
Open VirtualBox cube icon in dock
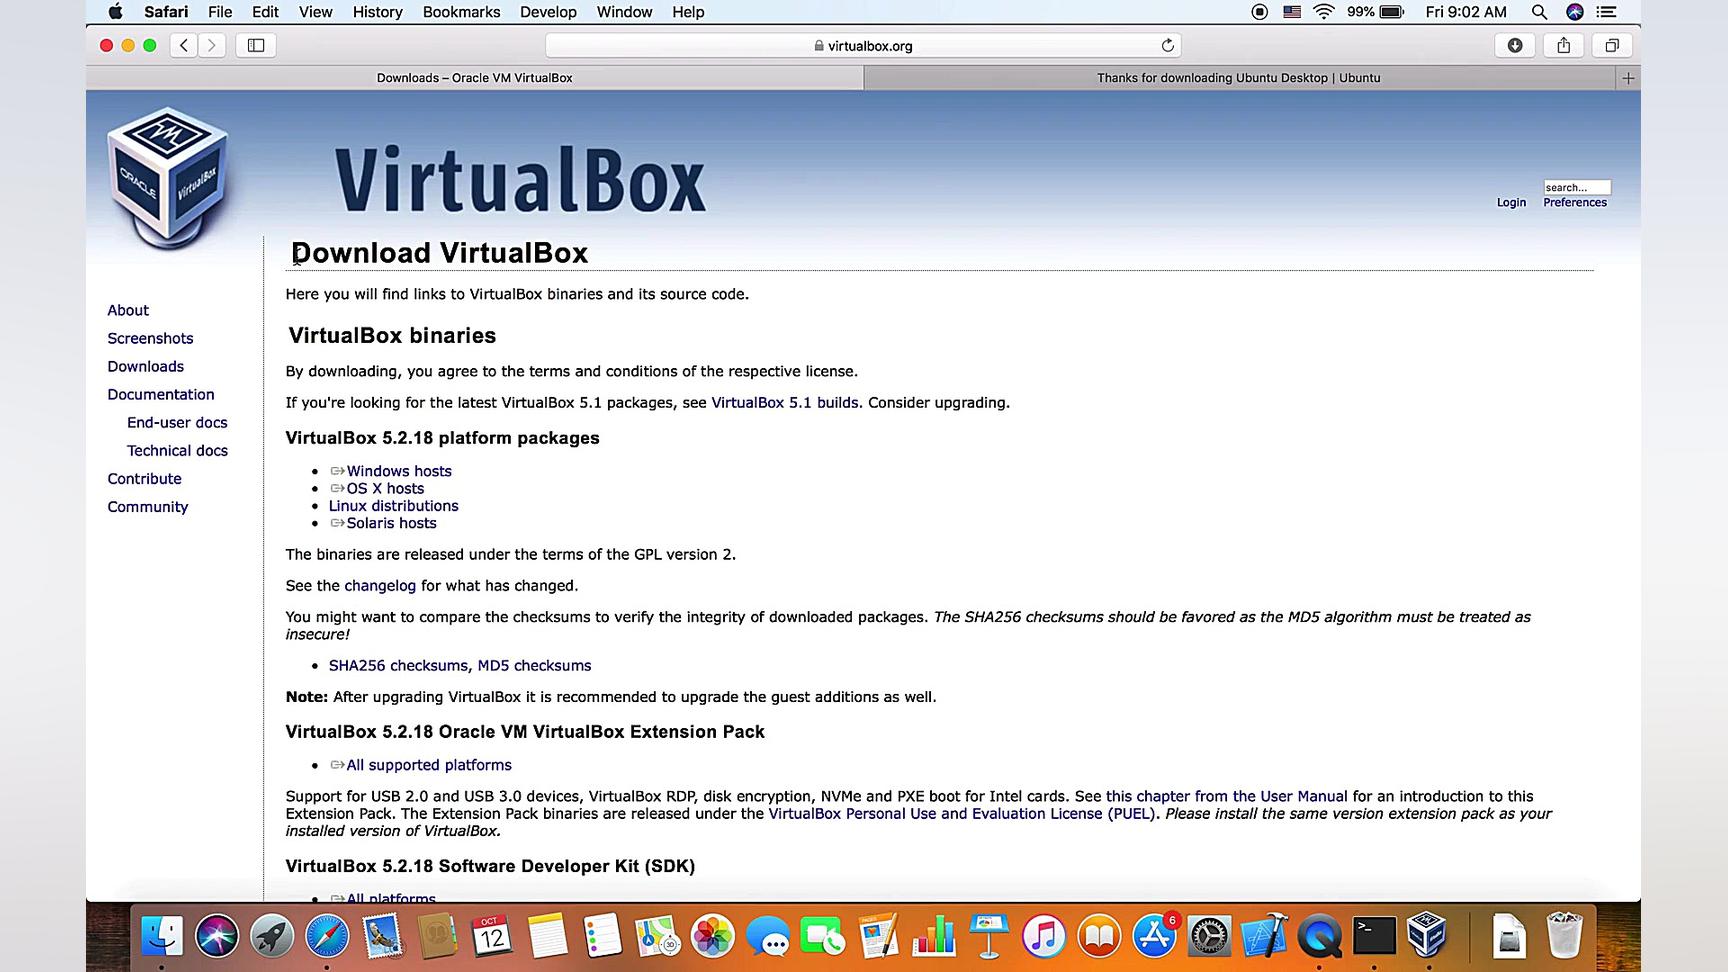1427,937
